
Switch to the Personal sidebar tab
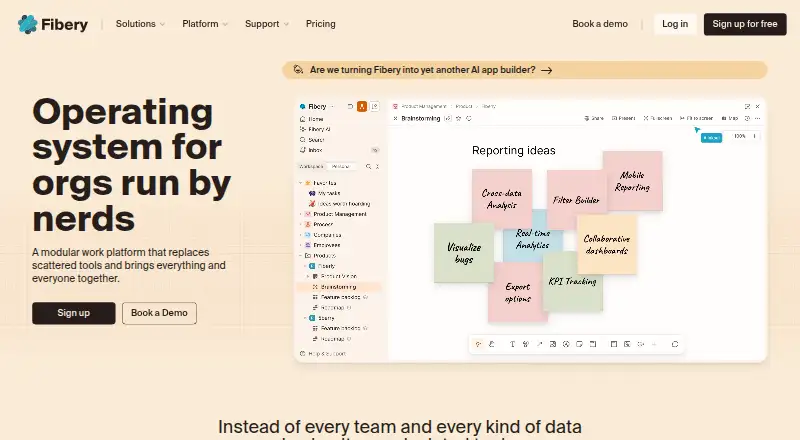click(x=340, y=166)
